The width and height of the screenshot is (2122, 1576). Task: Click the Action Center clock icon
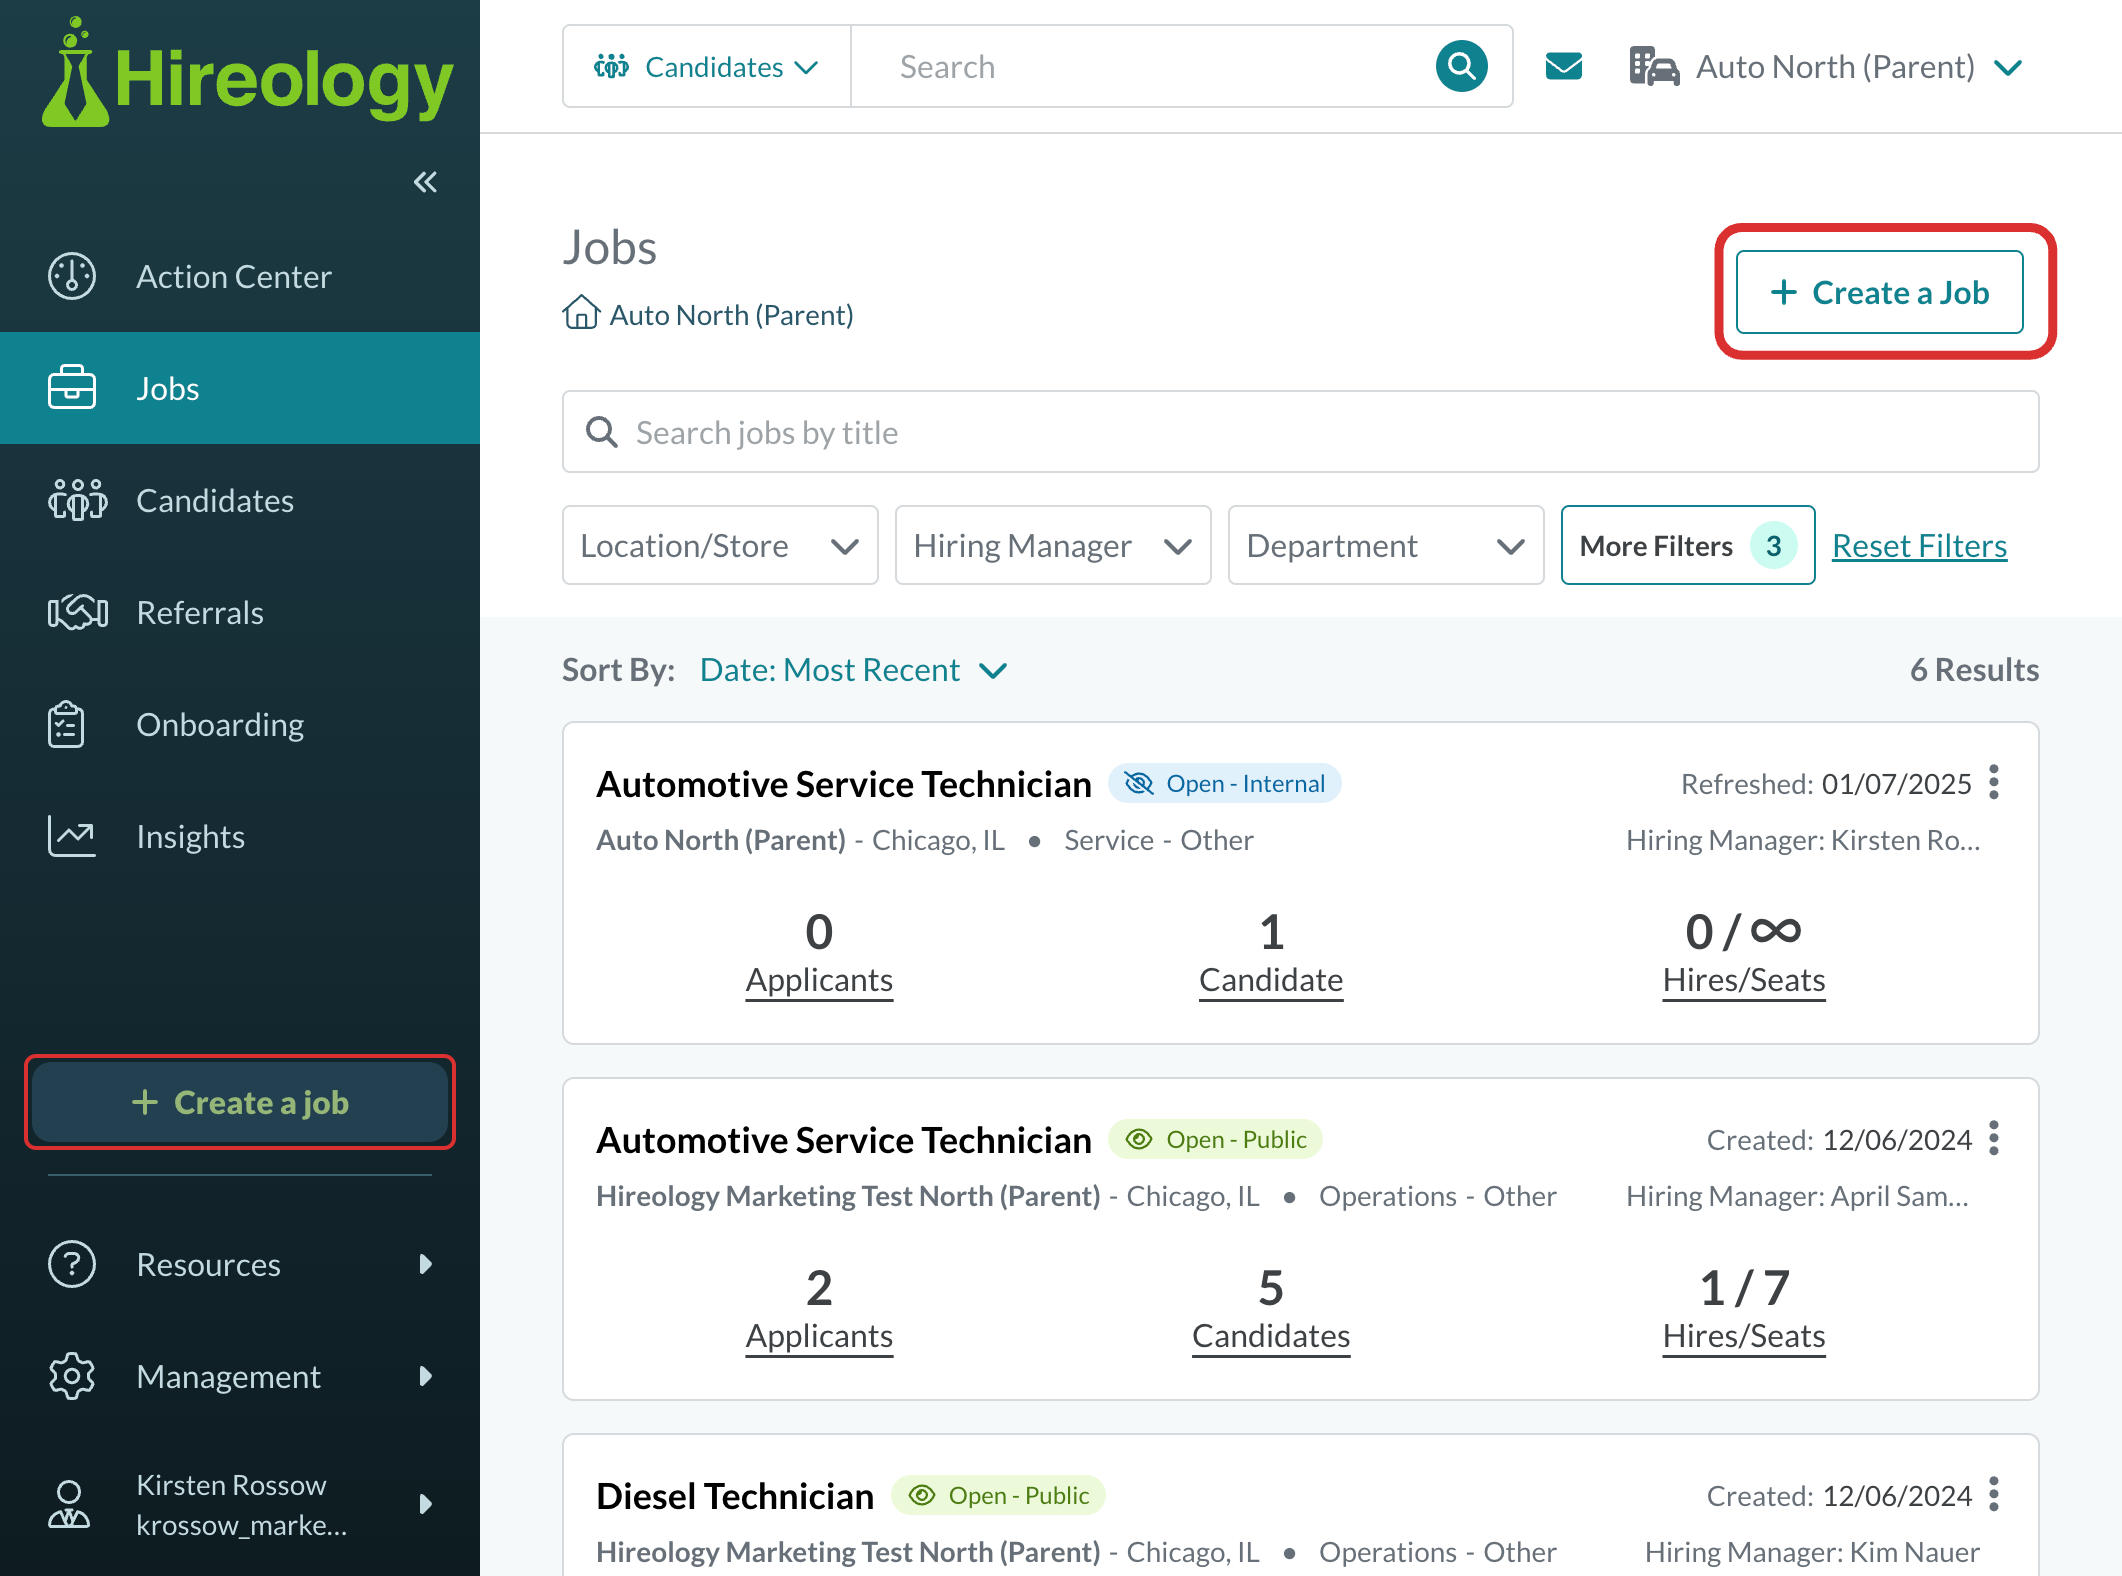[x=72, y=276]
